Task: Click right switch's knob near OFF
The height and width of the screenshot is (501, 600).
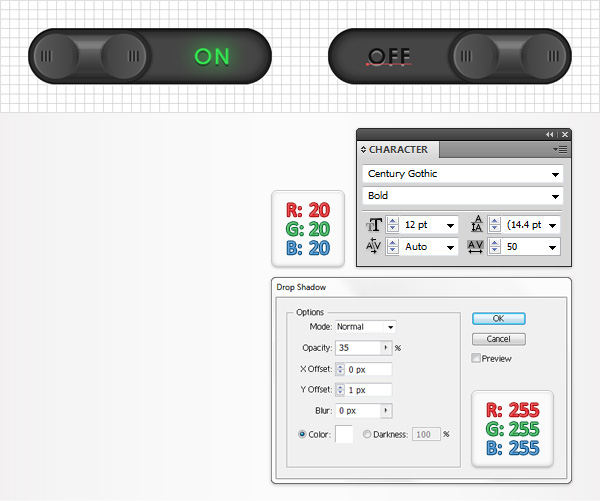Action: 476,56
